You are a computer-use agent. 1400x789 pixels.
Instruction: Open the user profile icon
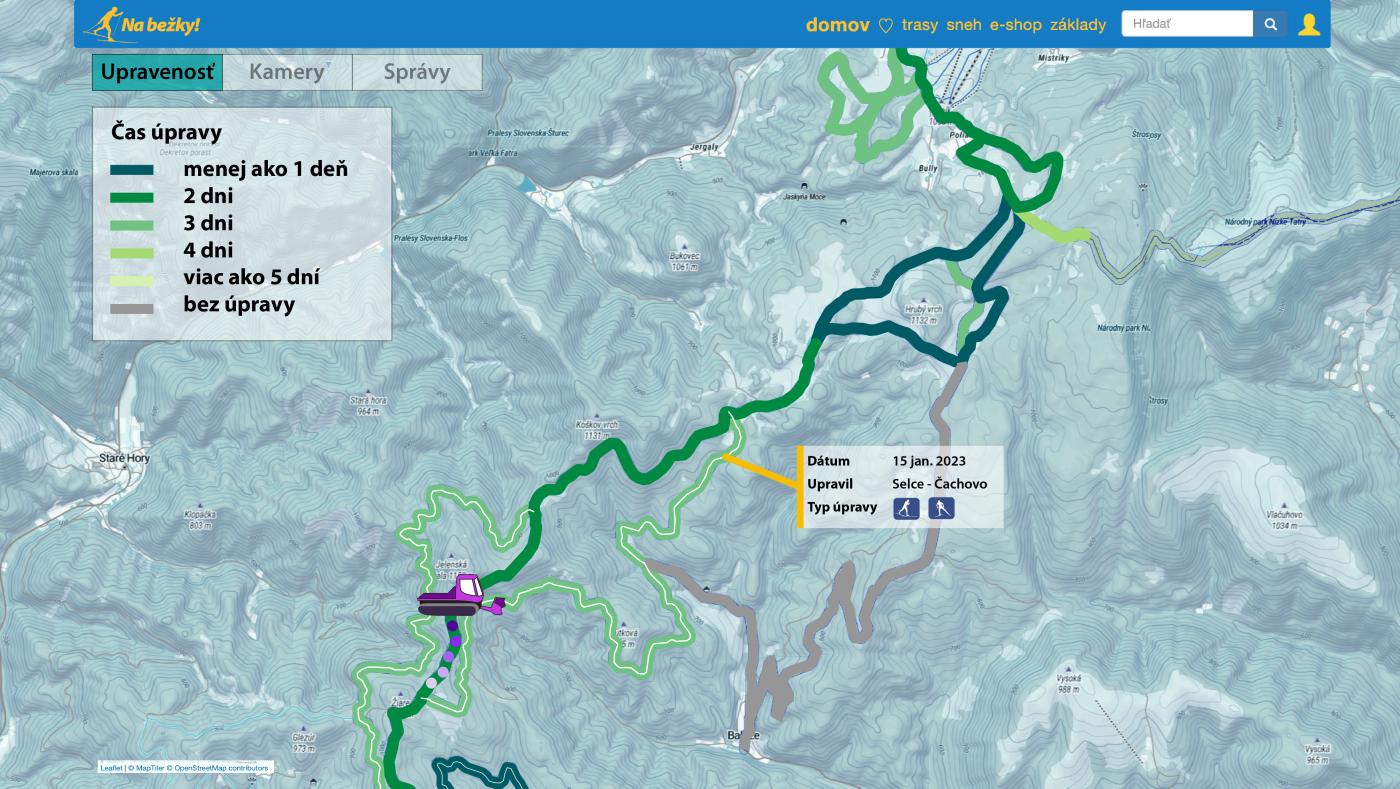click(1309, 24)
